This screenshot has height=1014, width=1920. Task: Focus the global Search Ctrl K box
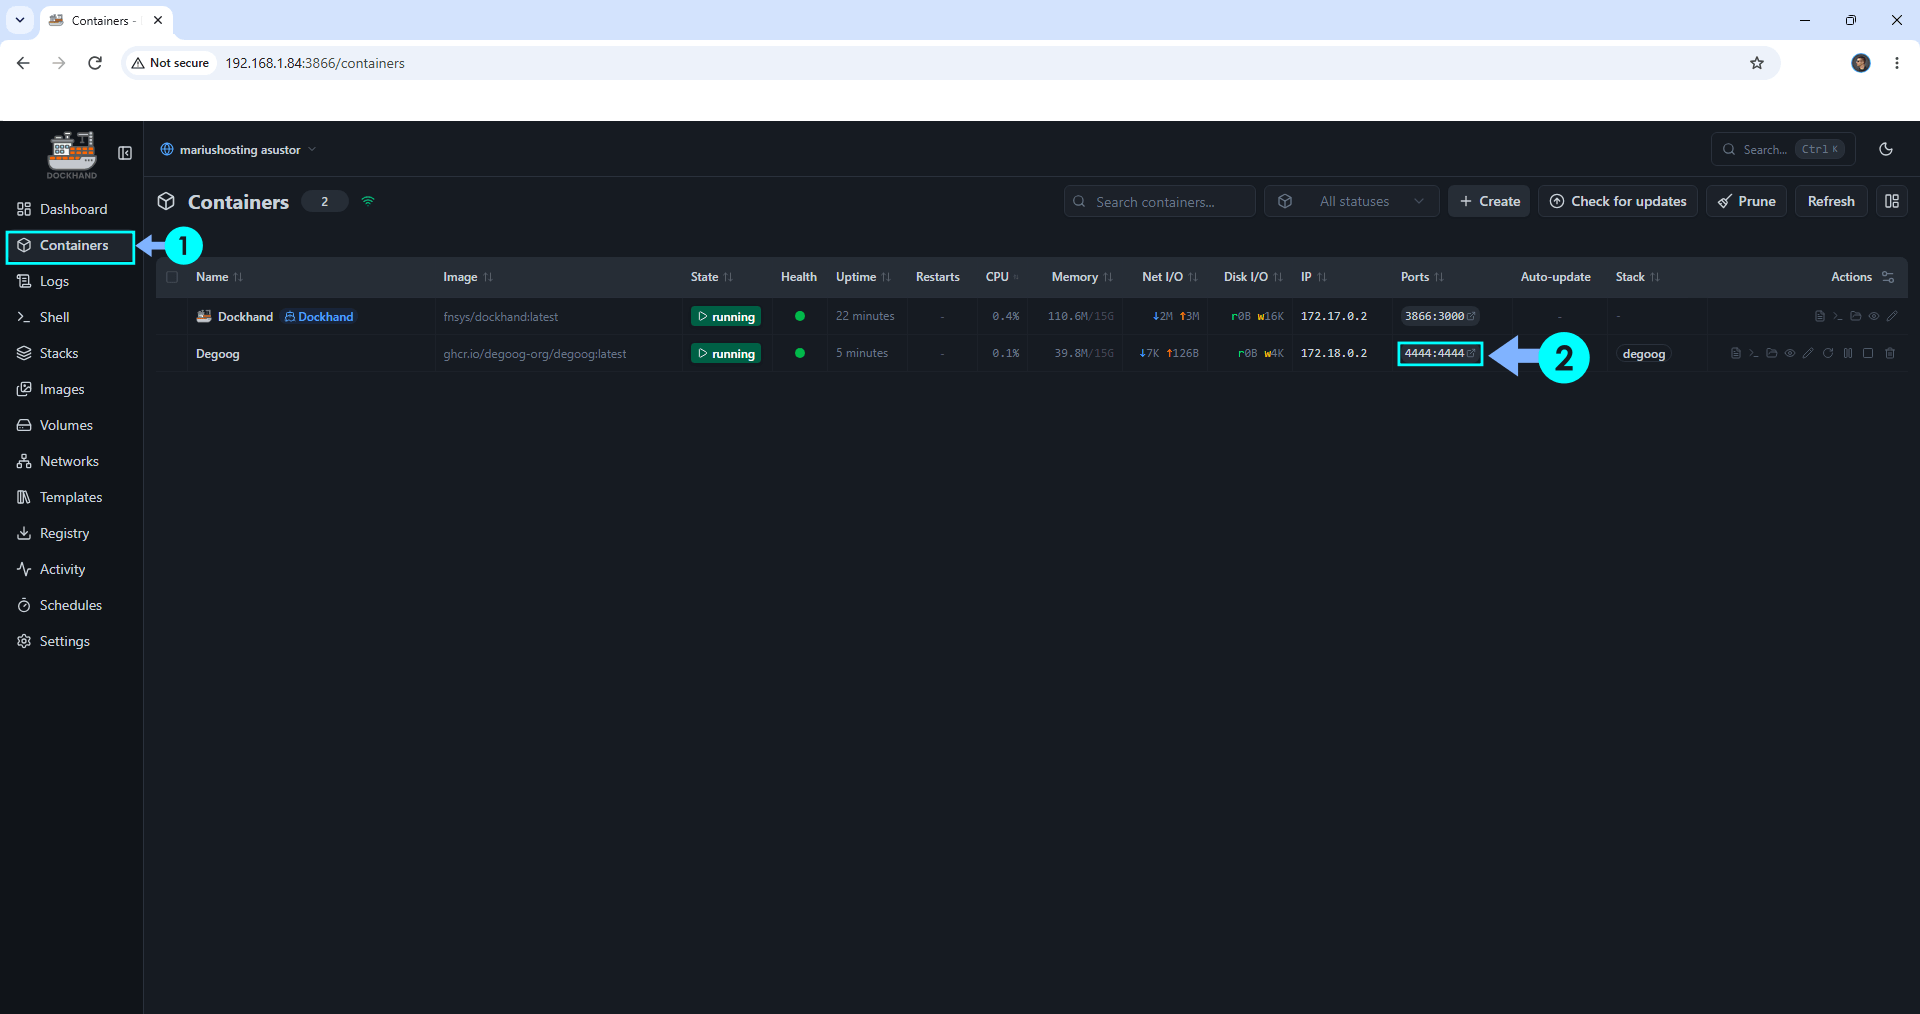[1783, 149]
